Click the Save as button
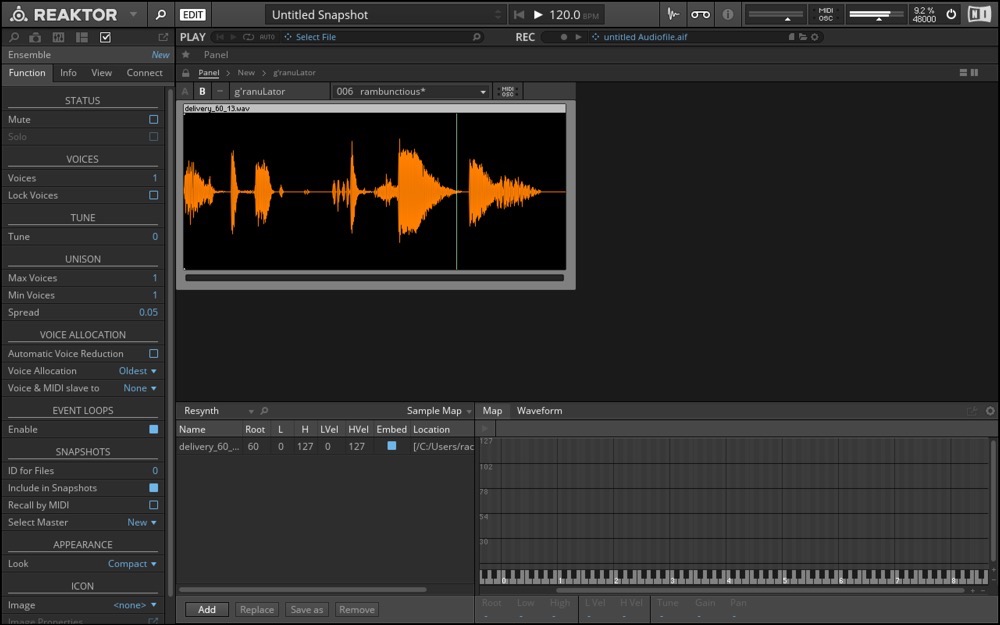The image size is (1000, 625). coord(307,610)
